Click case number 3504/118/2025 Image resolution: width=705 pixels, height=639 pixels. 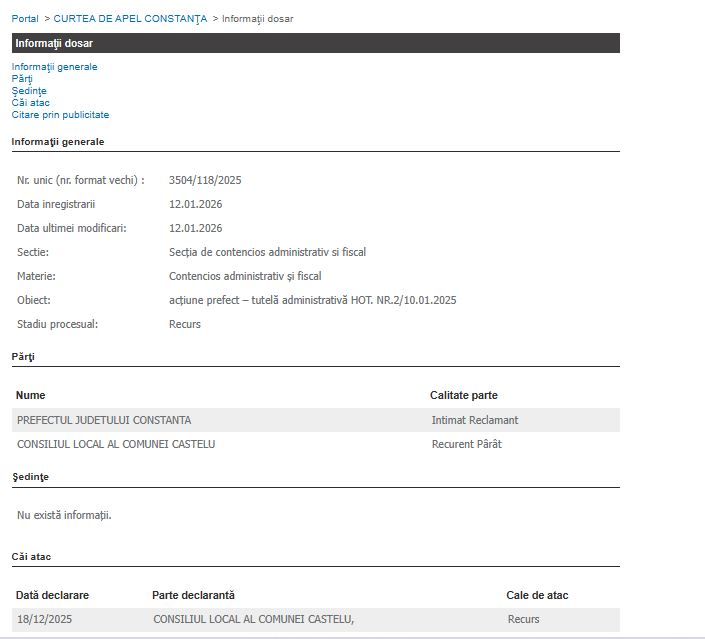(205, 181)
